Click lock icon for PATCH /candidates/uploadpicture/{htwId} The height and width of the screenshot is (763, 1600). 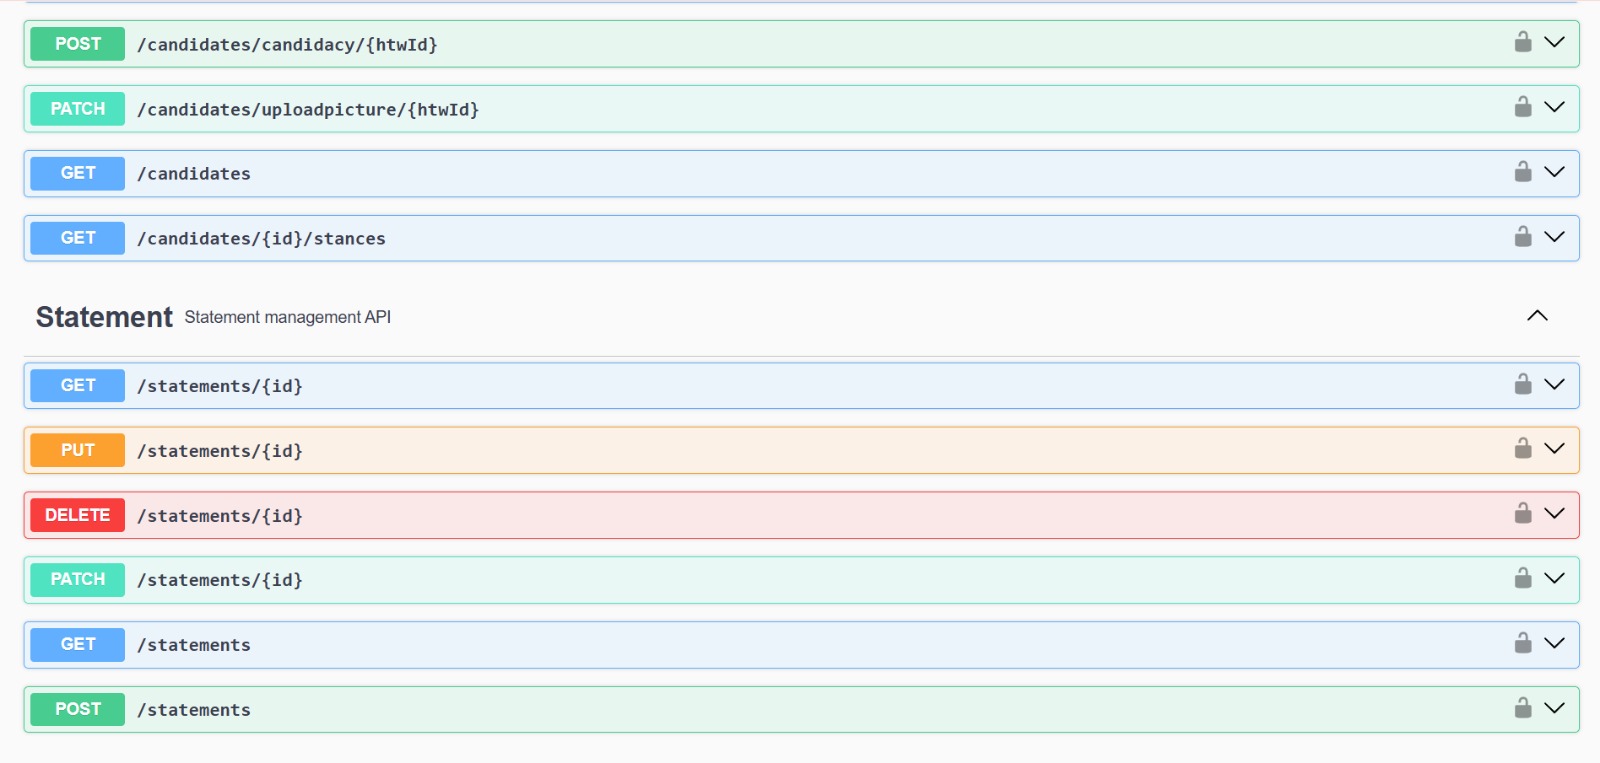point(1523,107)
